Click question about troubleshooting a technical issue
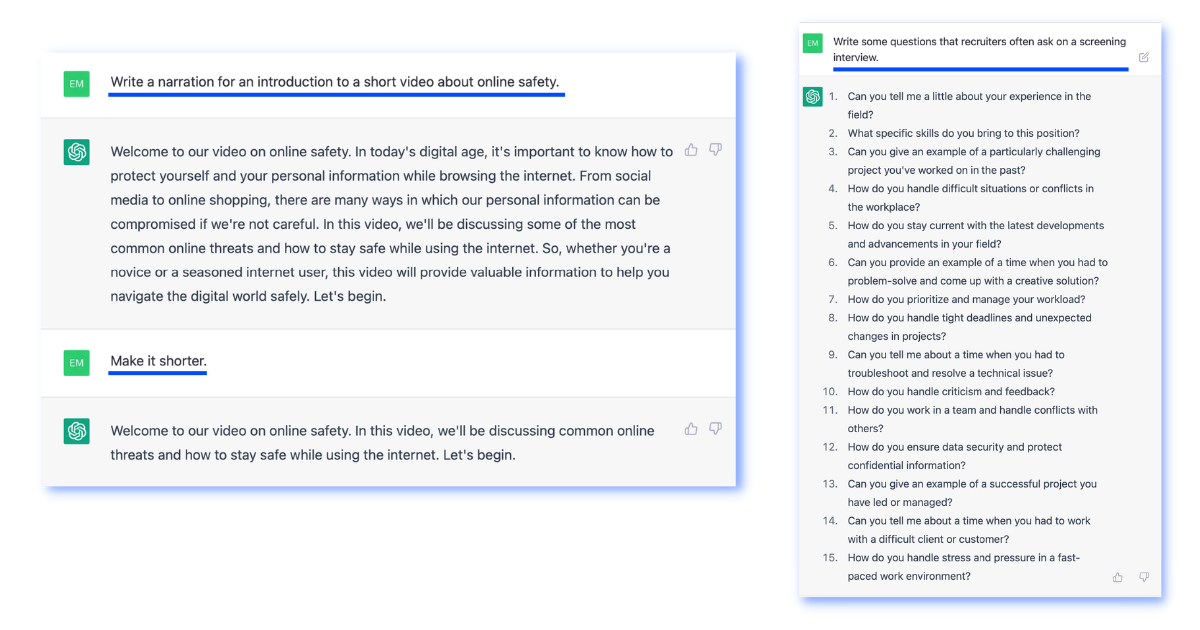Image resolution: width=1200 pixels, height=630 pixels. pos(956,364)
